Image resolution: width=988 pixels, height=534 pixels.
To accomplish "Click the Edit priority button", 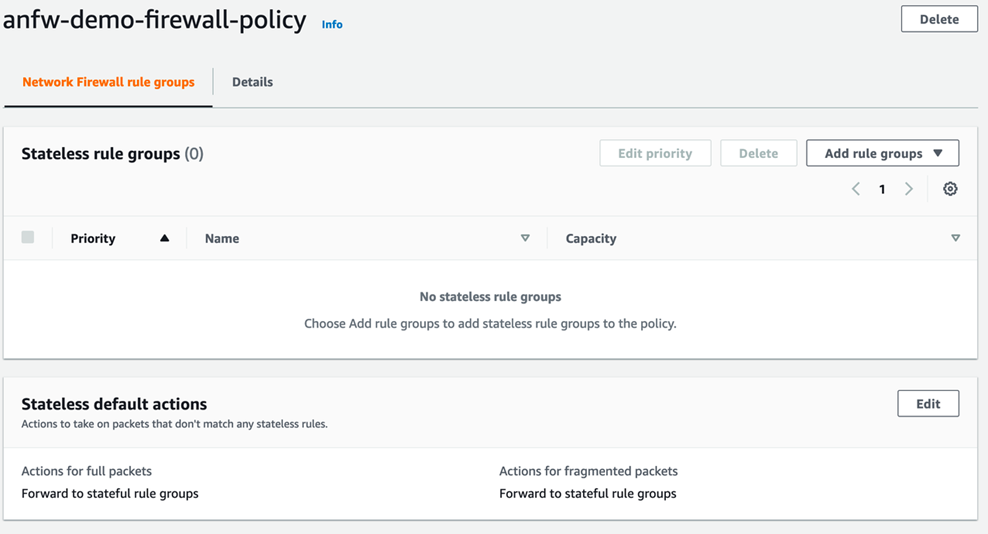I will pyautogui.click(x=655, y=153).
